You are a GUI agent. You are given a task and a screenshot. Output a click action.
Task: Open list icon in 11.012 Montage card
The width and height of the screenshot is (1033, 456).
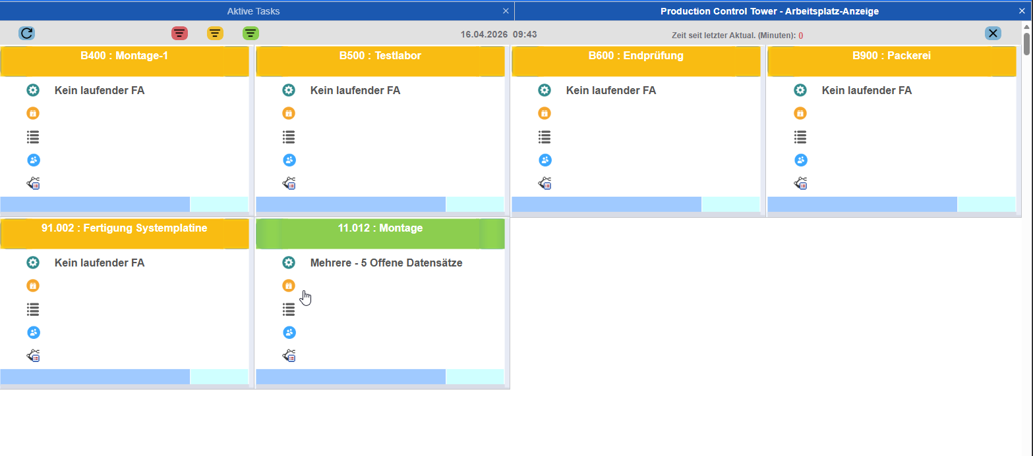point(289,309)
